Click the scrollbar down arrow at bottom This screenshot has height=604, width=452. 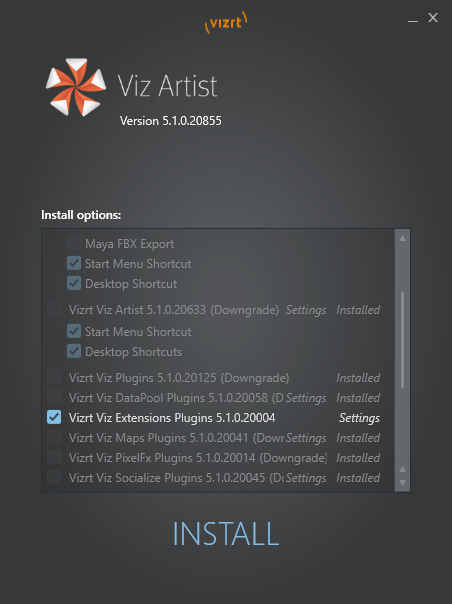coord(402,483)
